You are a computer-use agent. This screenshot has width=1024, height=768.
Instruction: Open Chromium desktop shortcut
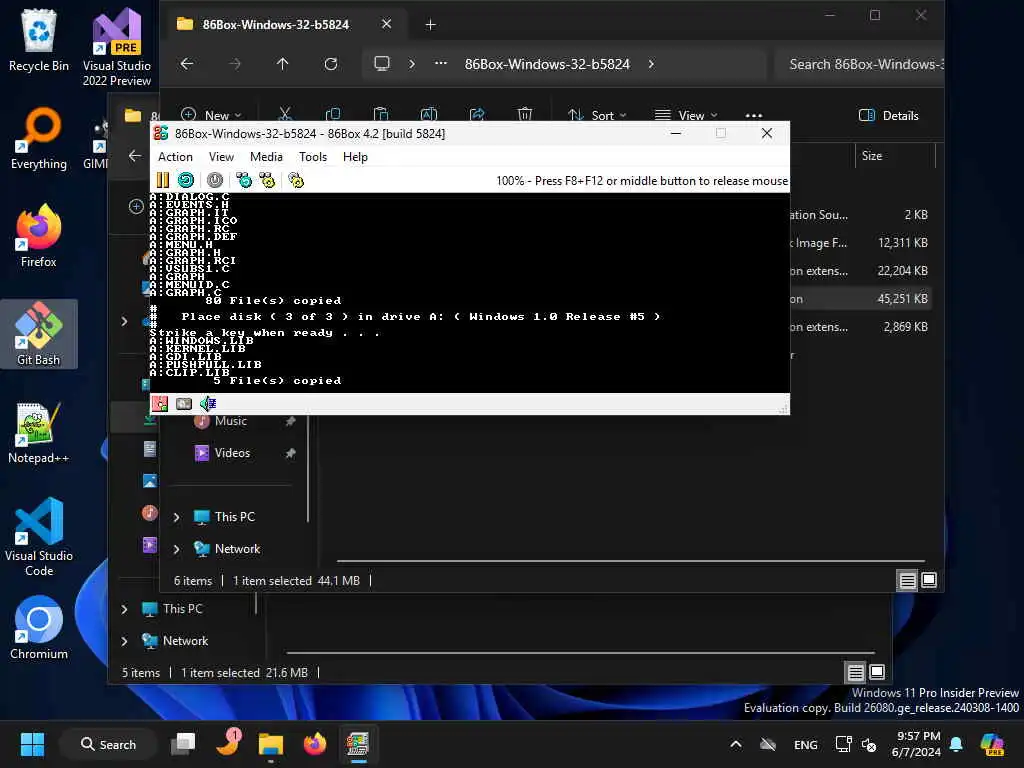[39, 628]
